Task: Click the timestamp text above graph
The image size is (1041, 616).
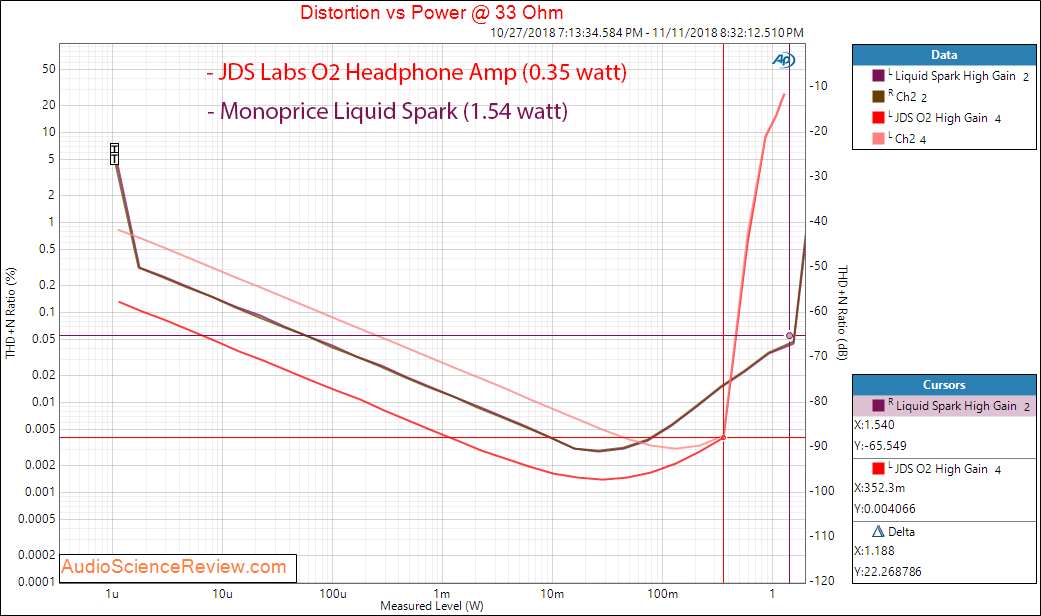Action: pyautogui.click(x=647, y=33)
